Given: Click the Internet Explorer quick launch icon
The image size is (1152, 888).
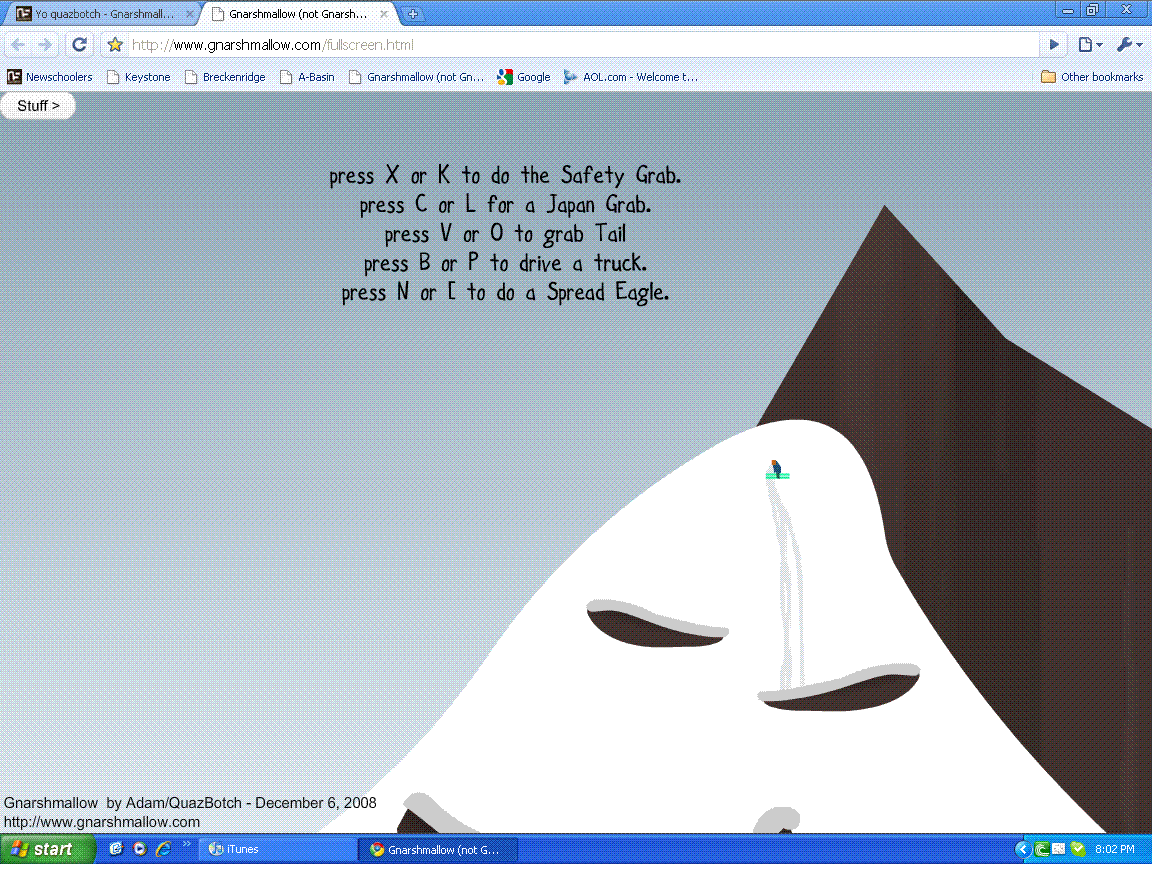Looking at the screenshot, I should click(163, 849).
